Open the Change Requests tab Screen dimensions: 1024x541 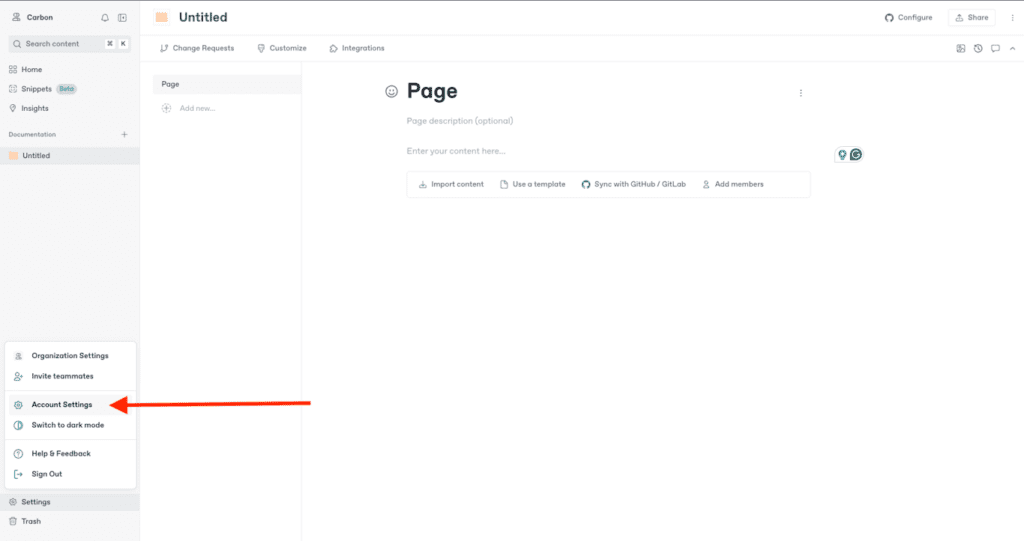pos(197,48)
